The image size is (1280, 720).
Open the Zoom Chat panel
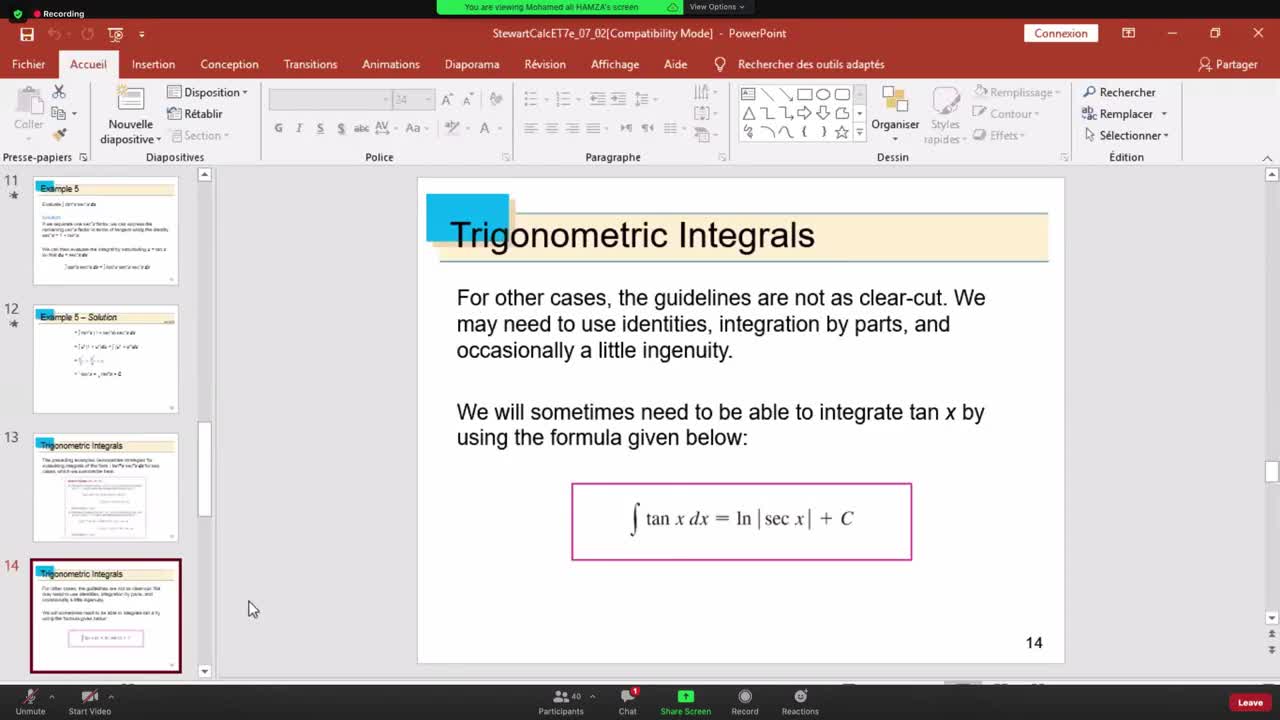point(627,702)
